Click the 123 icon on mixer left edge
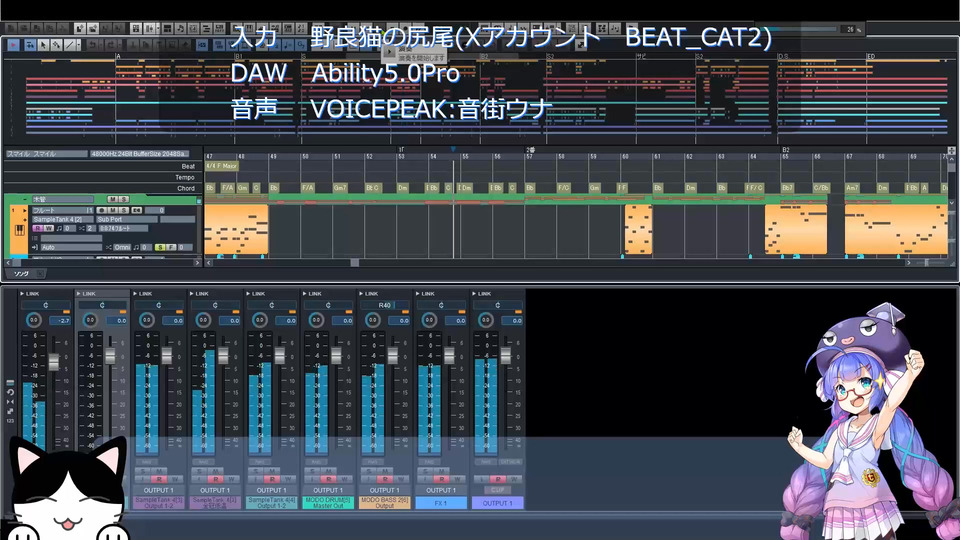 10,421
